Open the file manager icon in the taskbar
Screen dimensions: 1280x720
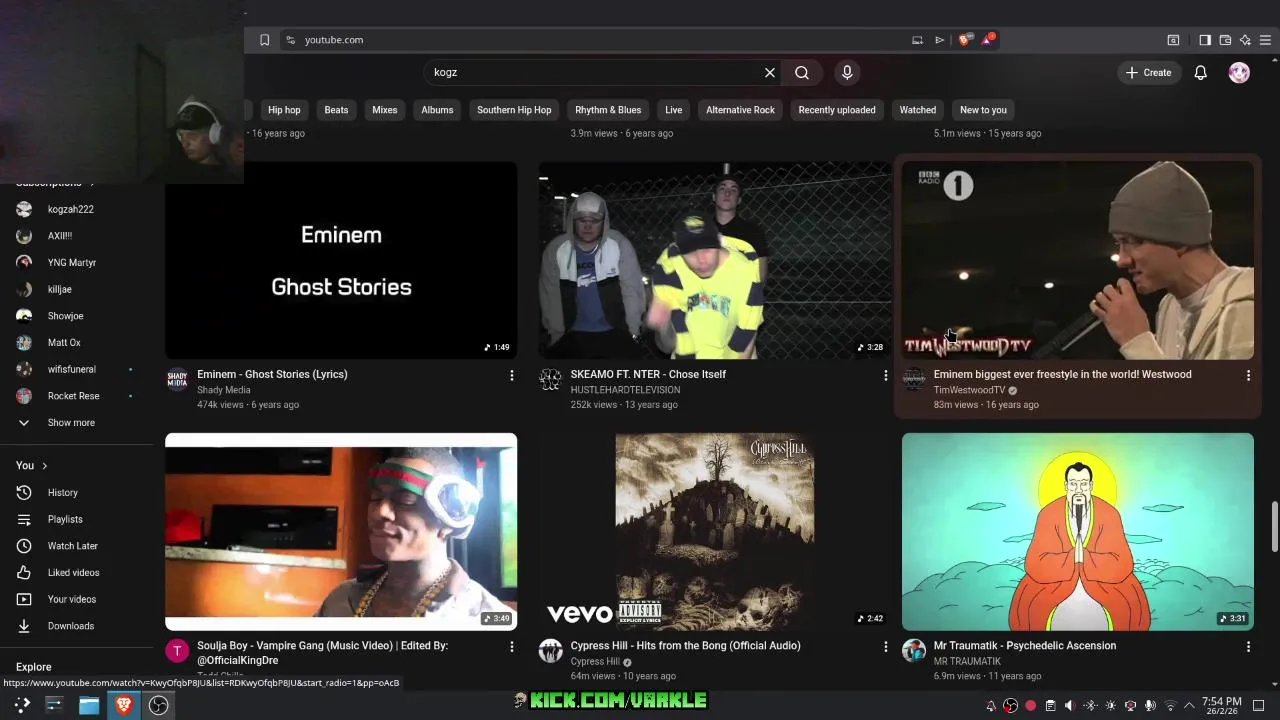click(x=89, y=705)
